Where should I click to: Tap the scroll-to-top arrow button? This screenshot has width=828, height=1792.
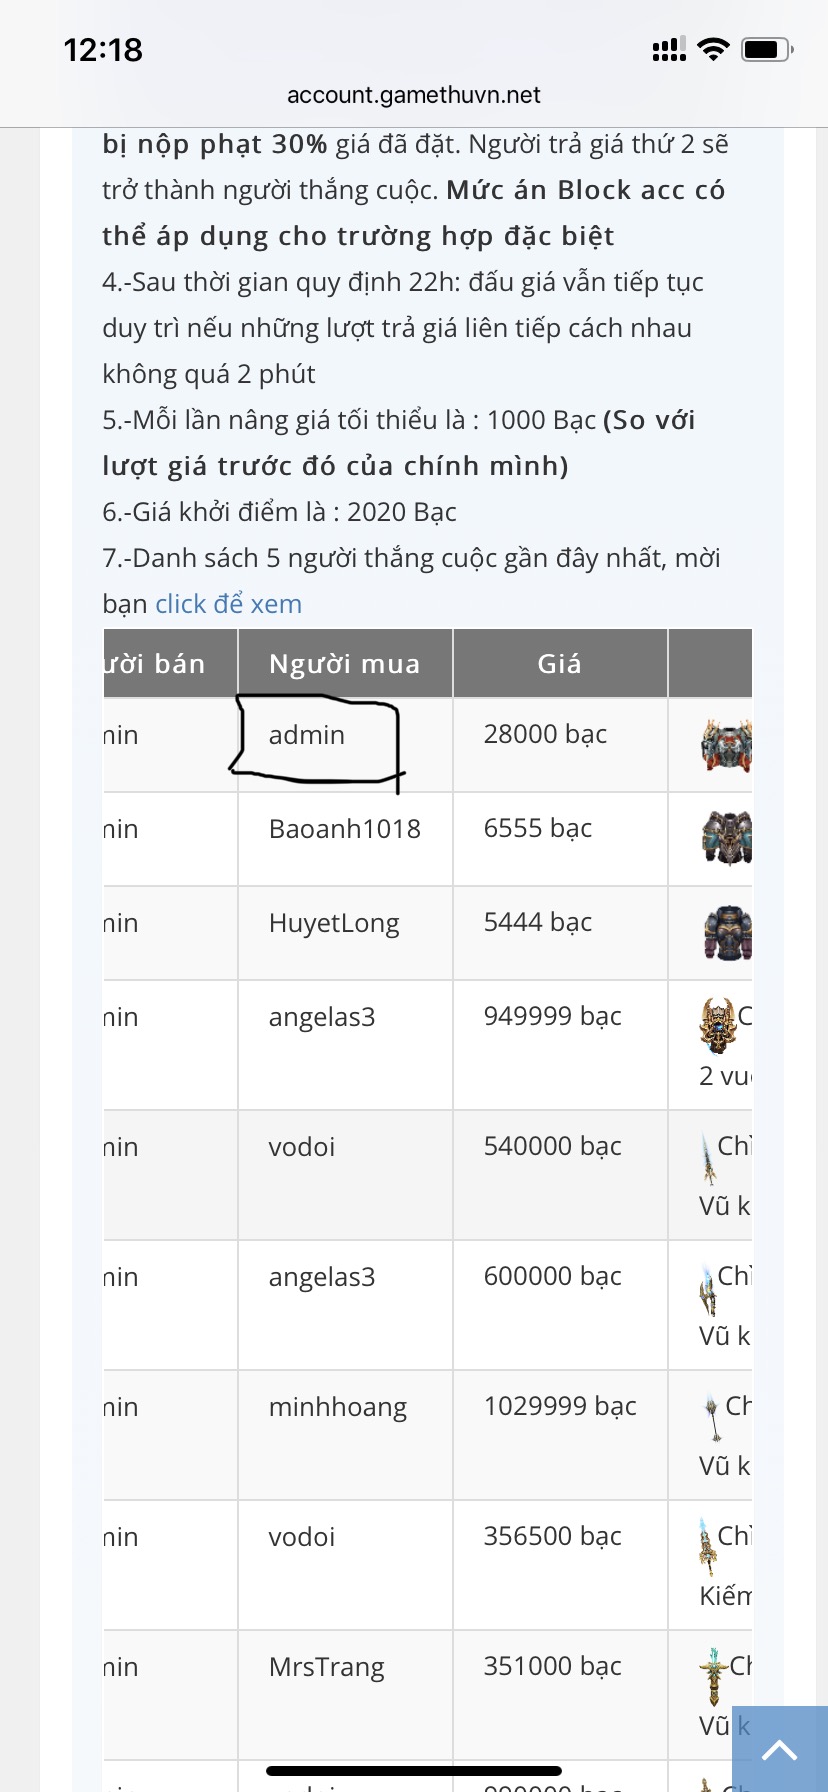coord(779,1749)
